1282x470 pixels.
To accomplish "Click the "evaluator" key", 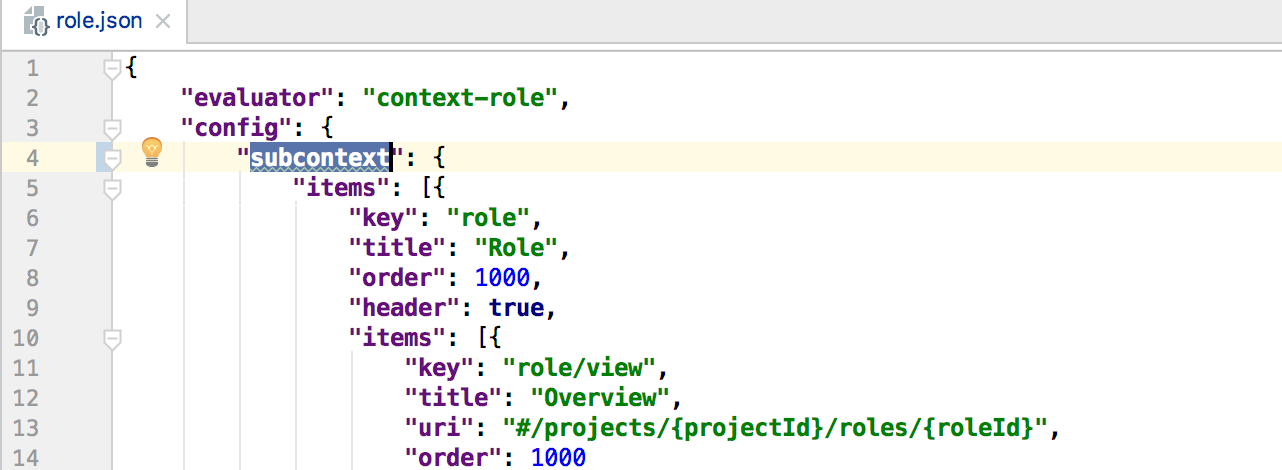I will 256,97.
